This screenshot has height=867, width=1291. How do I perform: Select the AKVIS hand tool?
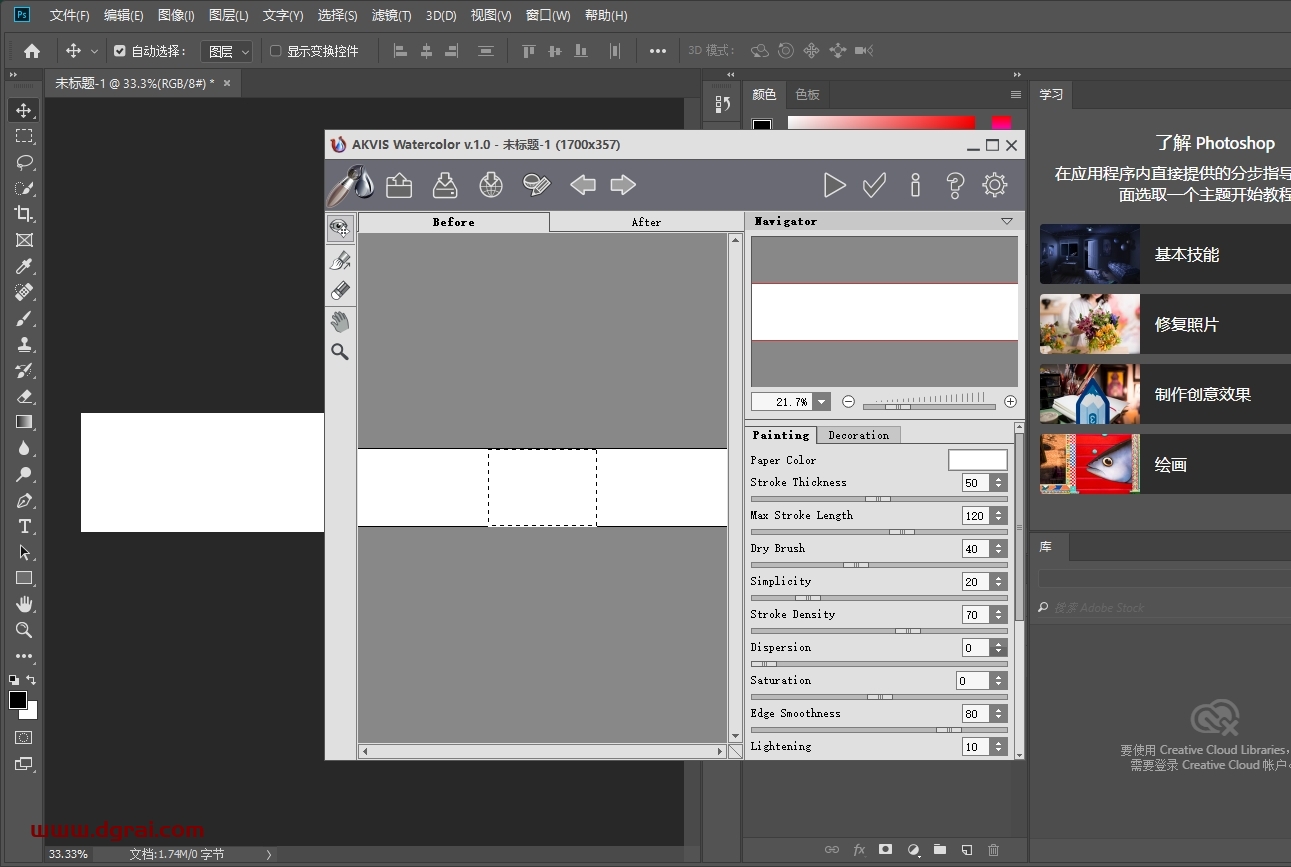click(340, 321)
